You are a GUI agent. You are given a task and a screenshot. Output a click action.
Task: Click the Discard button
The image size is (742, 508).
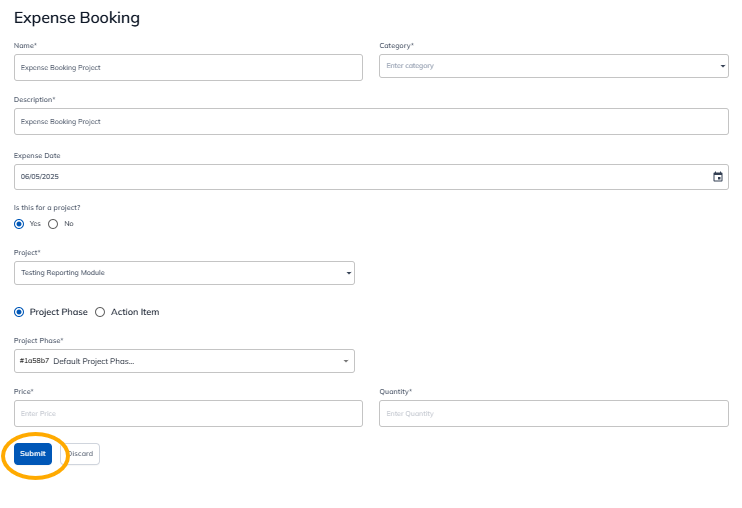[81, 454]
